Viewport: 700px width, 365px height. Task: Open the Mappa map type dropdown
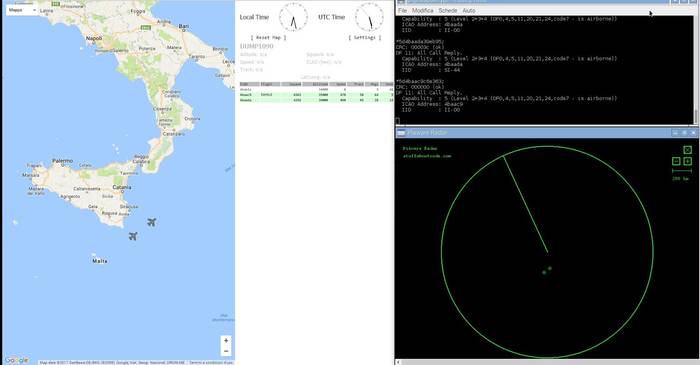click(x=21, y=10)
